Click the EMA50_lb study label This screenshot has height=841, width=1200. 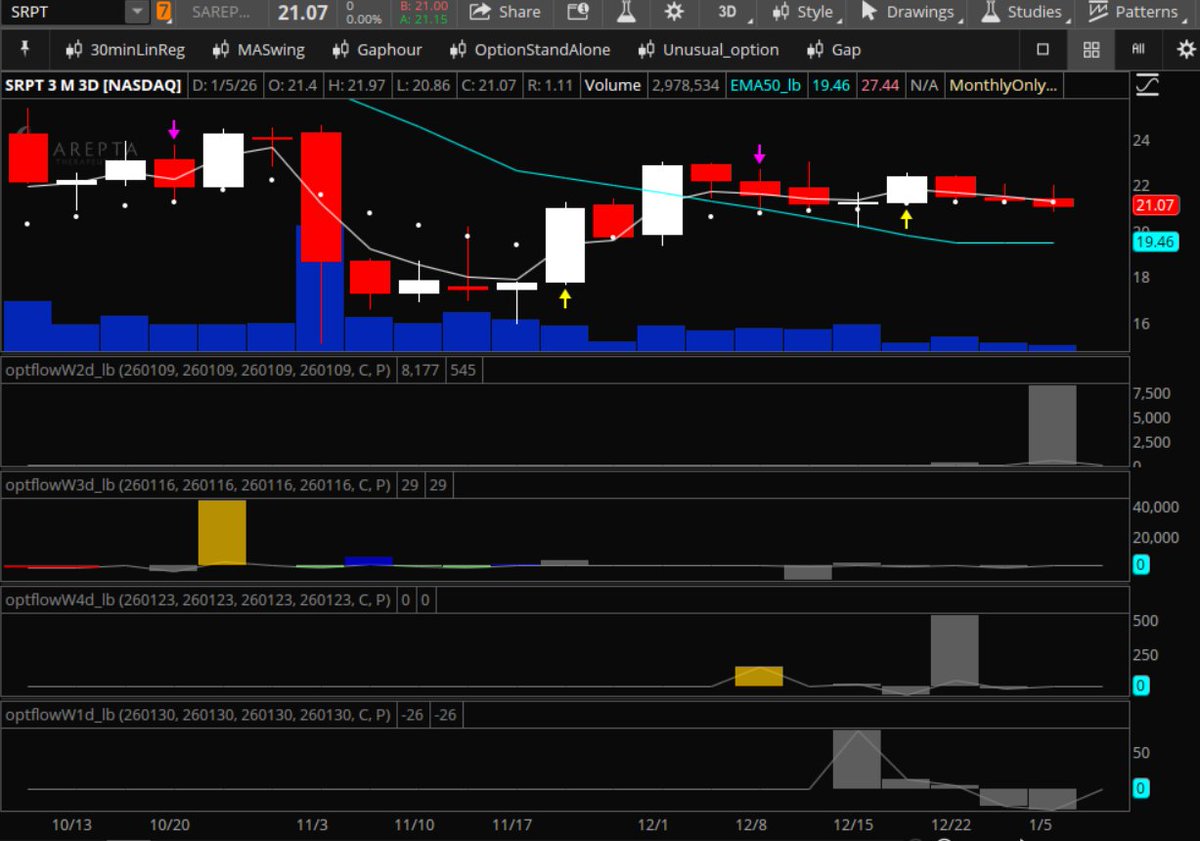pyautogui.click(x=767, y=86)
